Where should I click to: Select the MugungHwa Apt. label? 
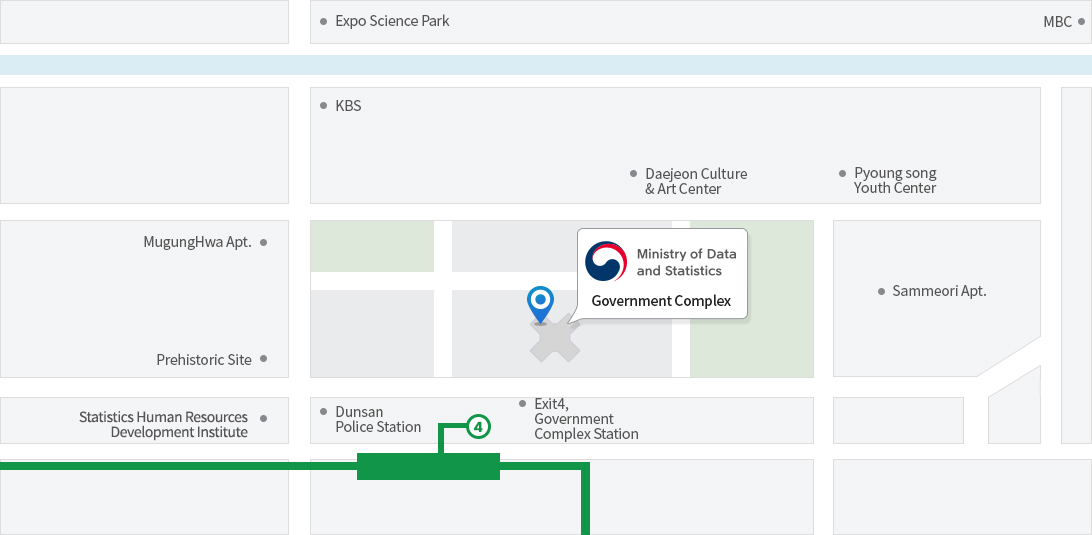(197, 242)
